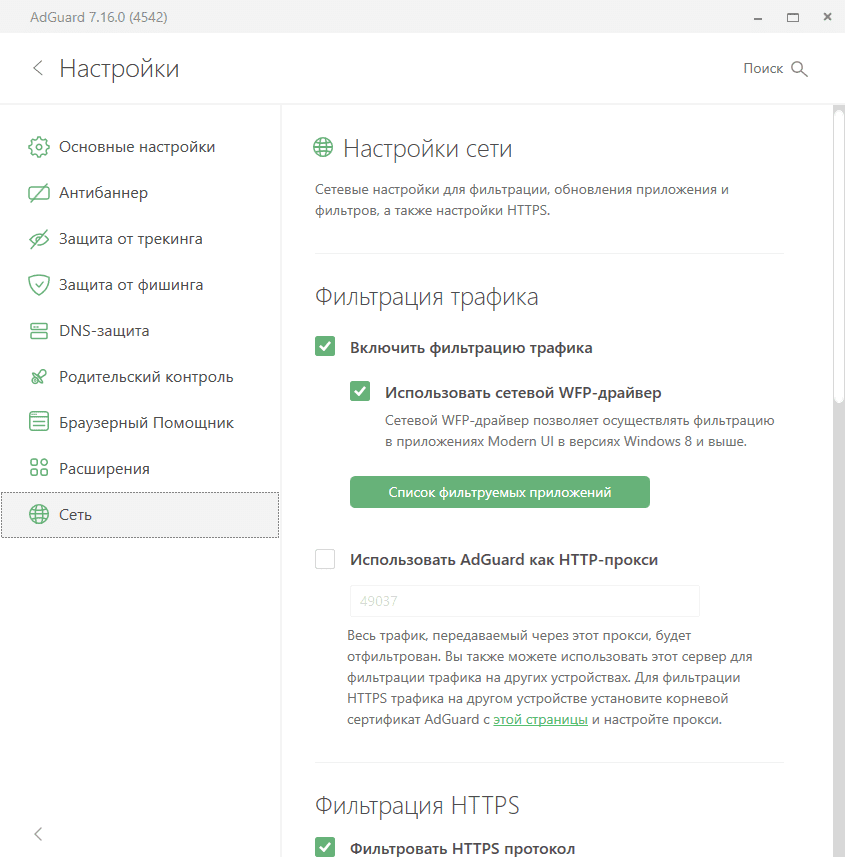The width and height of the screenshot is (845, 857).
Task: Click the search magnifier icon
Action: pyautogui.click(x=799, y=69)
